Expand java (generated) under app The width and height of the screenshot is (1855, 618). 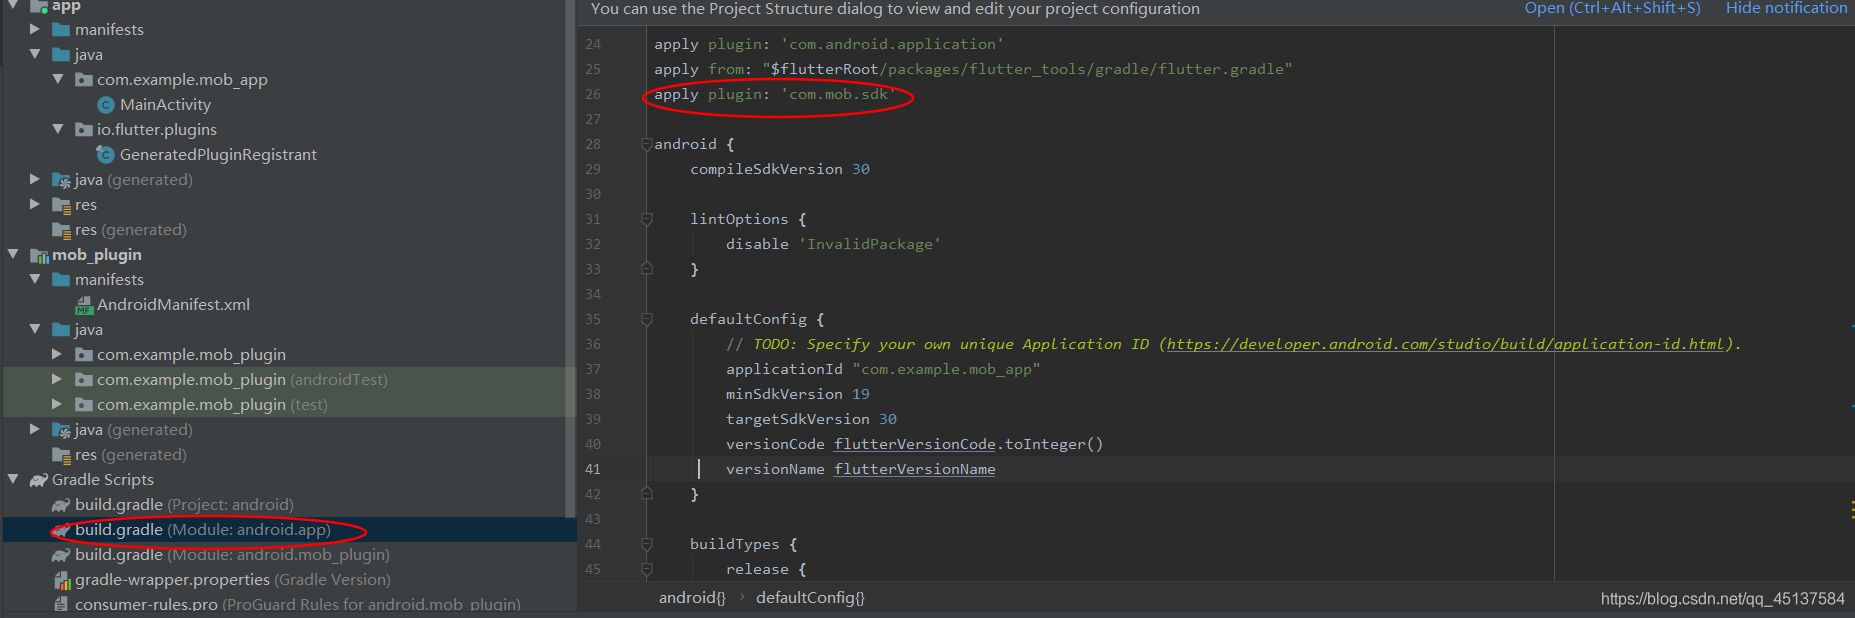tap(35, 179)
